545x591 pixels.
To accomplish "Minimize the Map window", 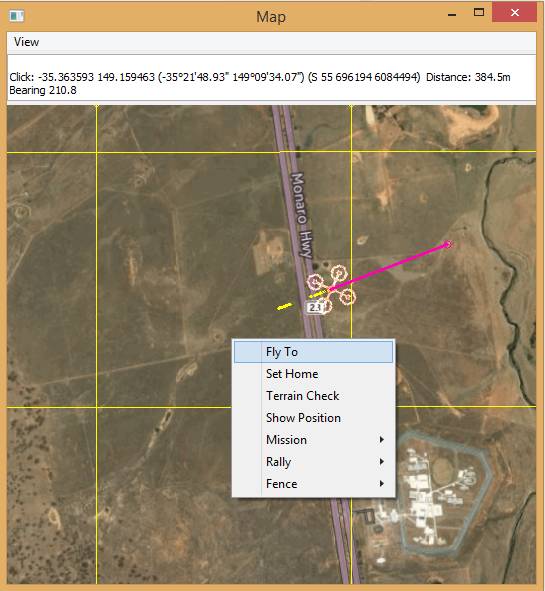I will 452,14.
